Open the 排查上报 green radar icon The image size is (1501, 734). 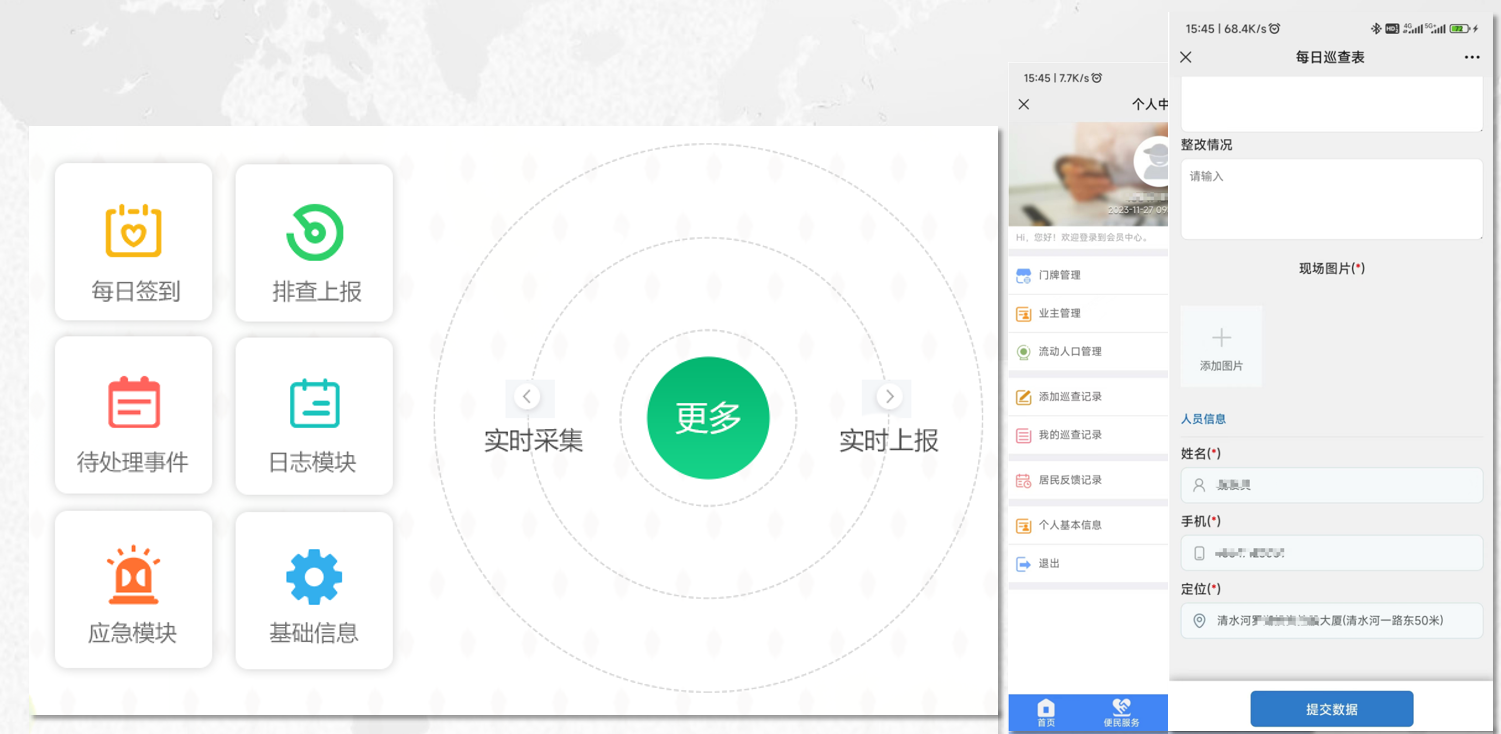pos(314,232)
